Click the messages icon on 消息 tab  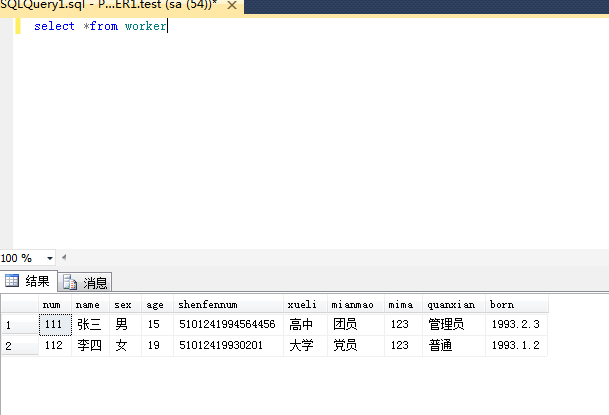(70, 282)
